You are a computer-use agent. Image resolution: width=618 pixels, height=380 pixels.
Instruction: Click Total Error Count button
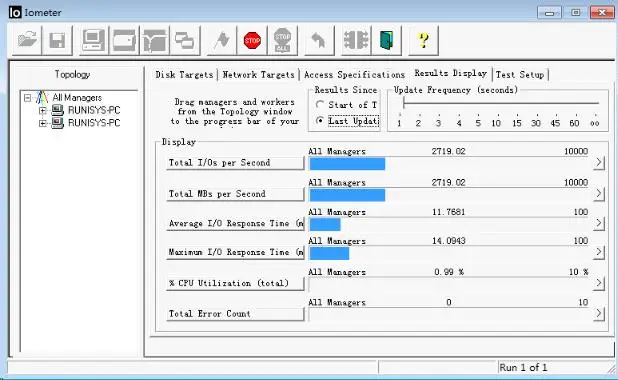235,314
